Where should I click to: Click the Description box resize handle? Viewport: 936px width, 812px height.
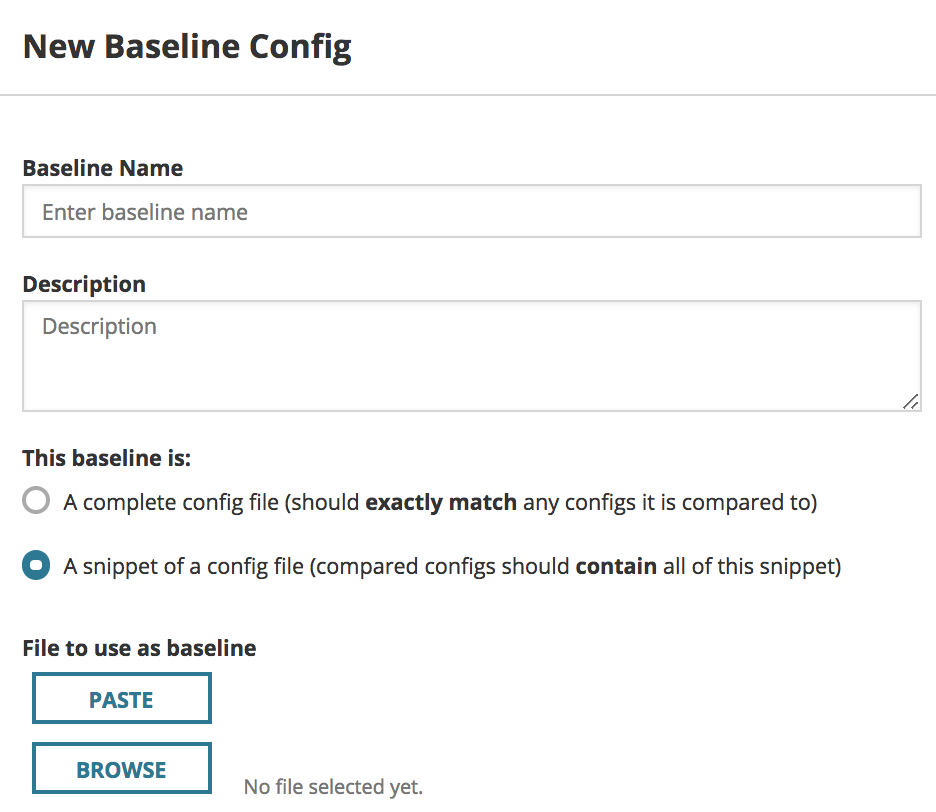click(x=910, y=401)
